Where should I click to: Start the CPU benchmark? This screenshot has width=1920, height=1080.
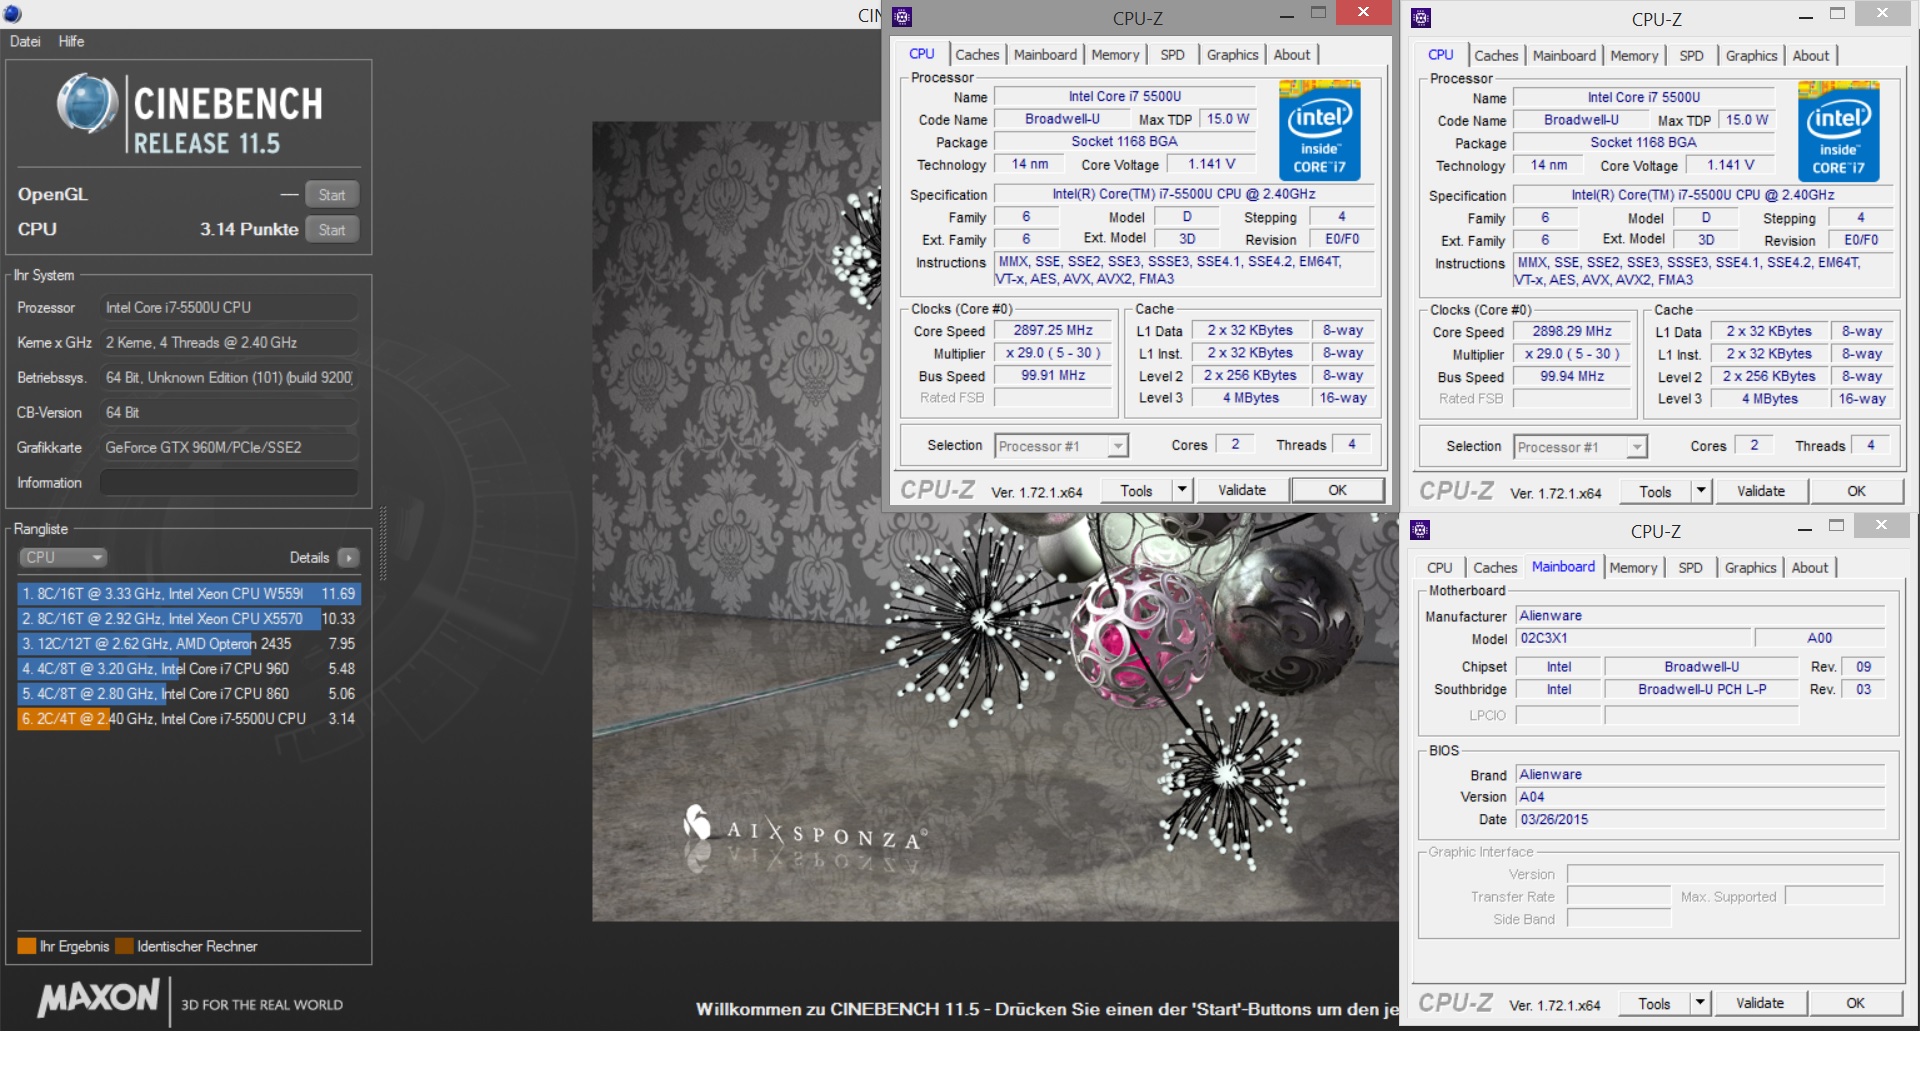[x=332, y=230]
